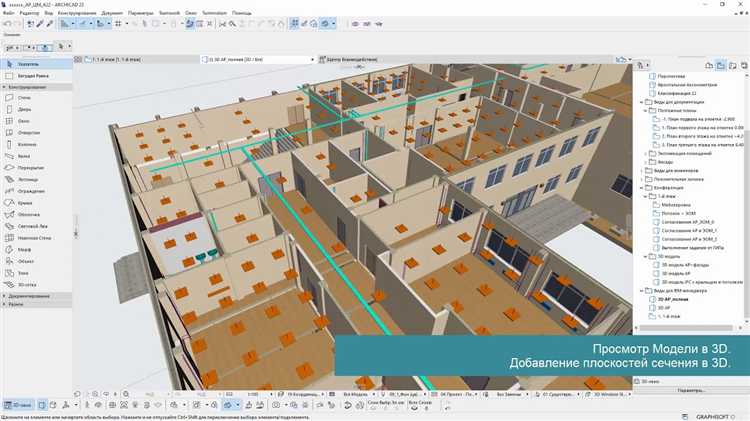Screen dimensions: 750x421
Task: Click the Параметры... button under Navigator
Action: pos(691,391)
